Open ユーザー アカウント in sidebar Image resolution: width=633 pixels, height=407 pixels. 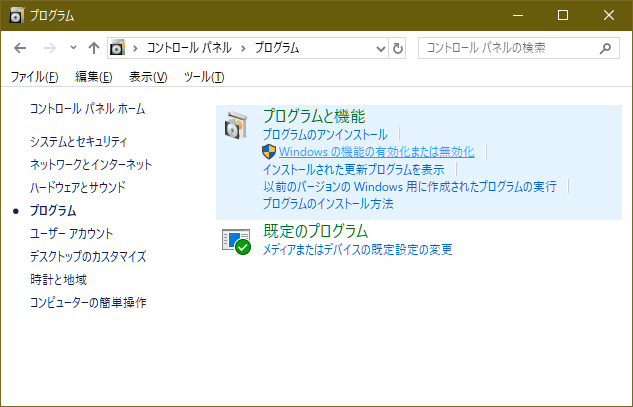point(71,233)
